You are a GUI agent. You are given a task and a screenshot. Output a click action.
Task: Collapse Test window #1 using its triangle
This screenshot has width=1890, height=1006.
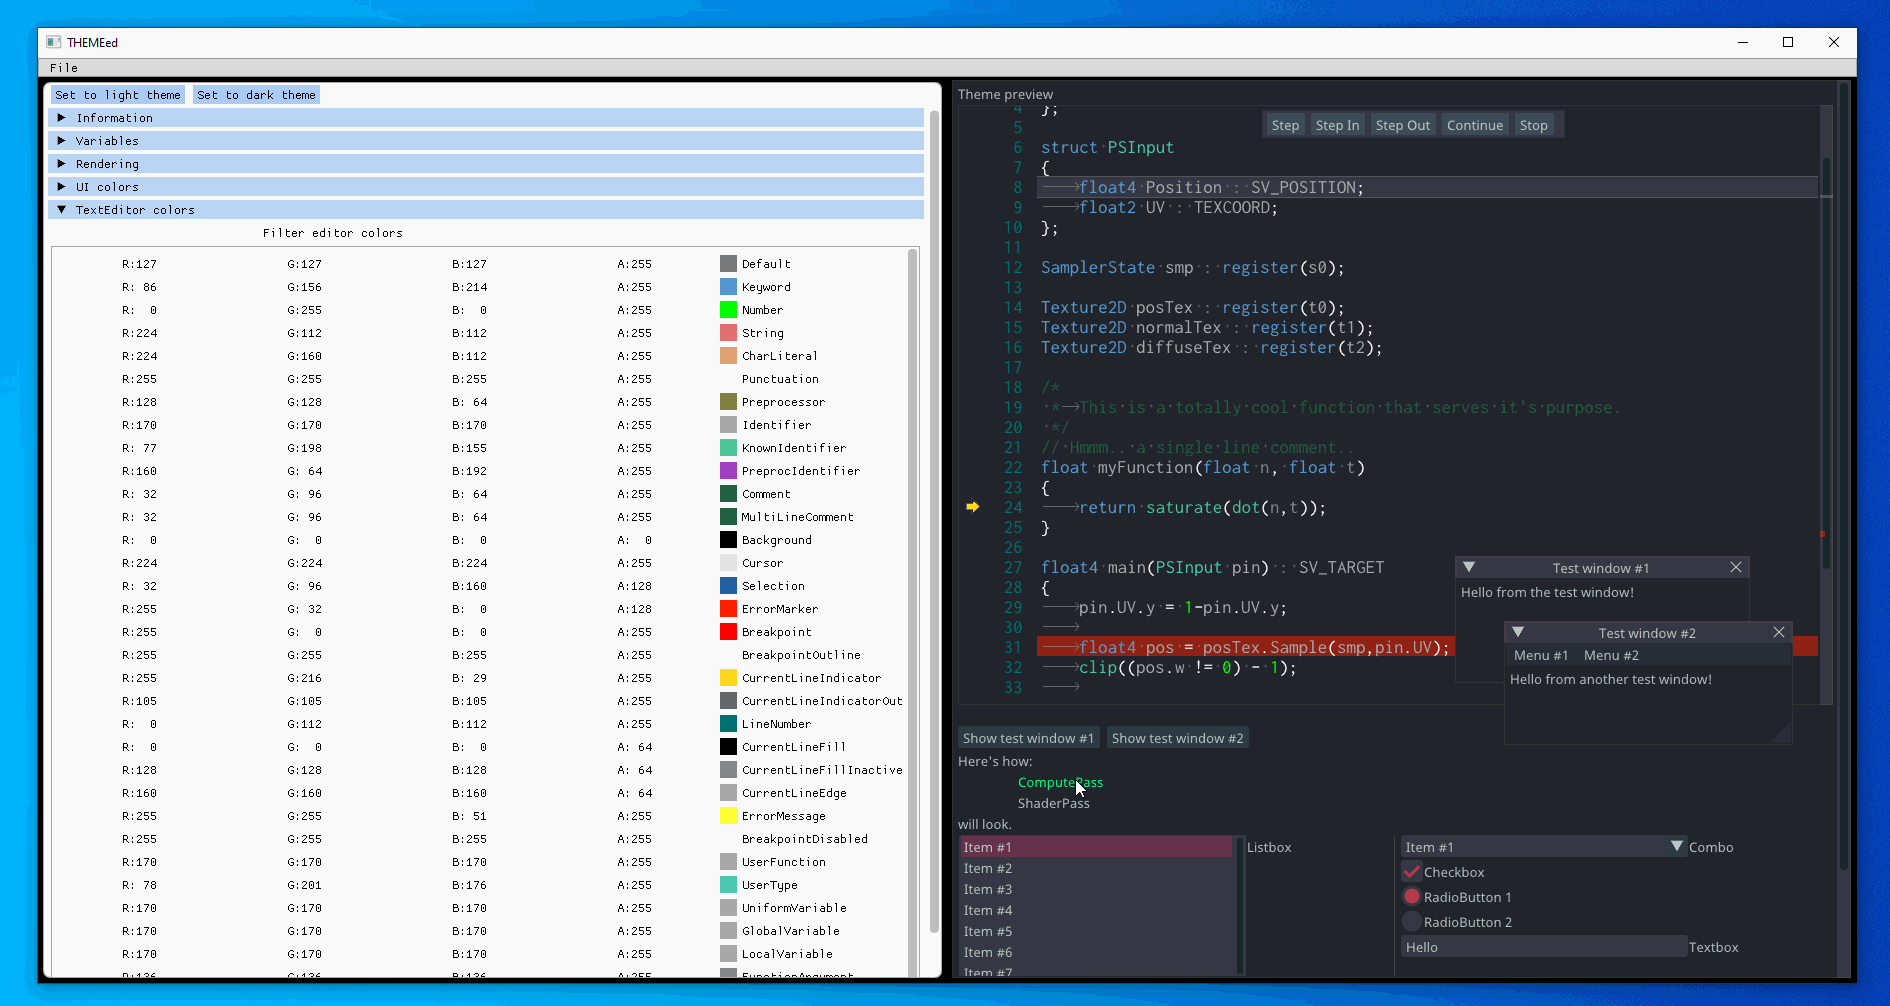[1469, 567]
